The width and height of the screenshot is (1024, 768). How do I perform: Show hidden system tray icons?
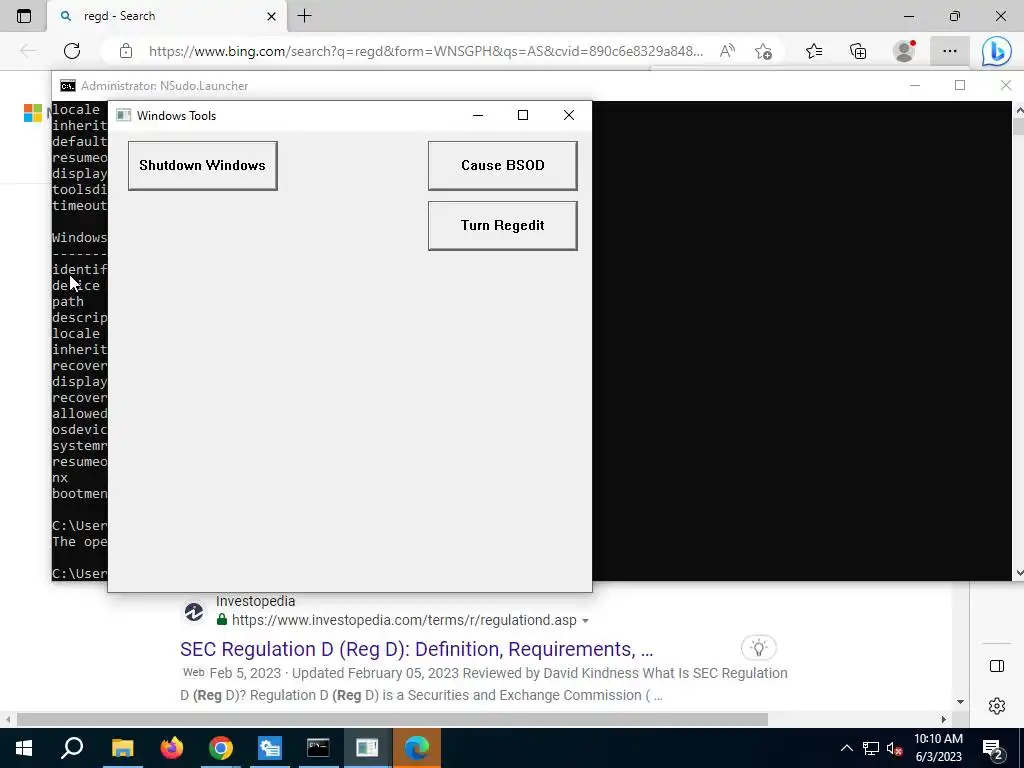pyautogui.click(x=846, y=748)
